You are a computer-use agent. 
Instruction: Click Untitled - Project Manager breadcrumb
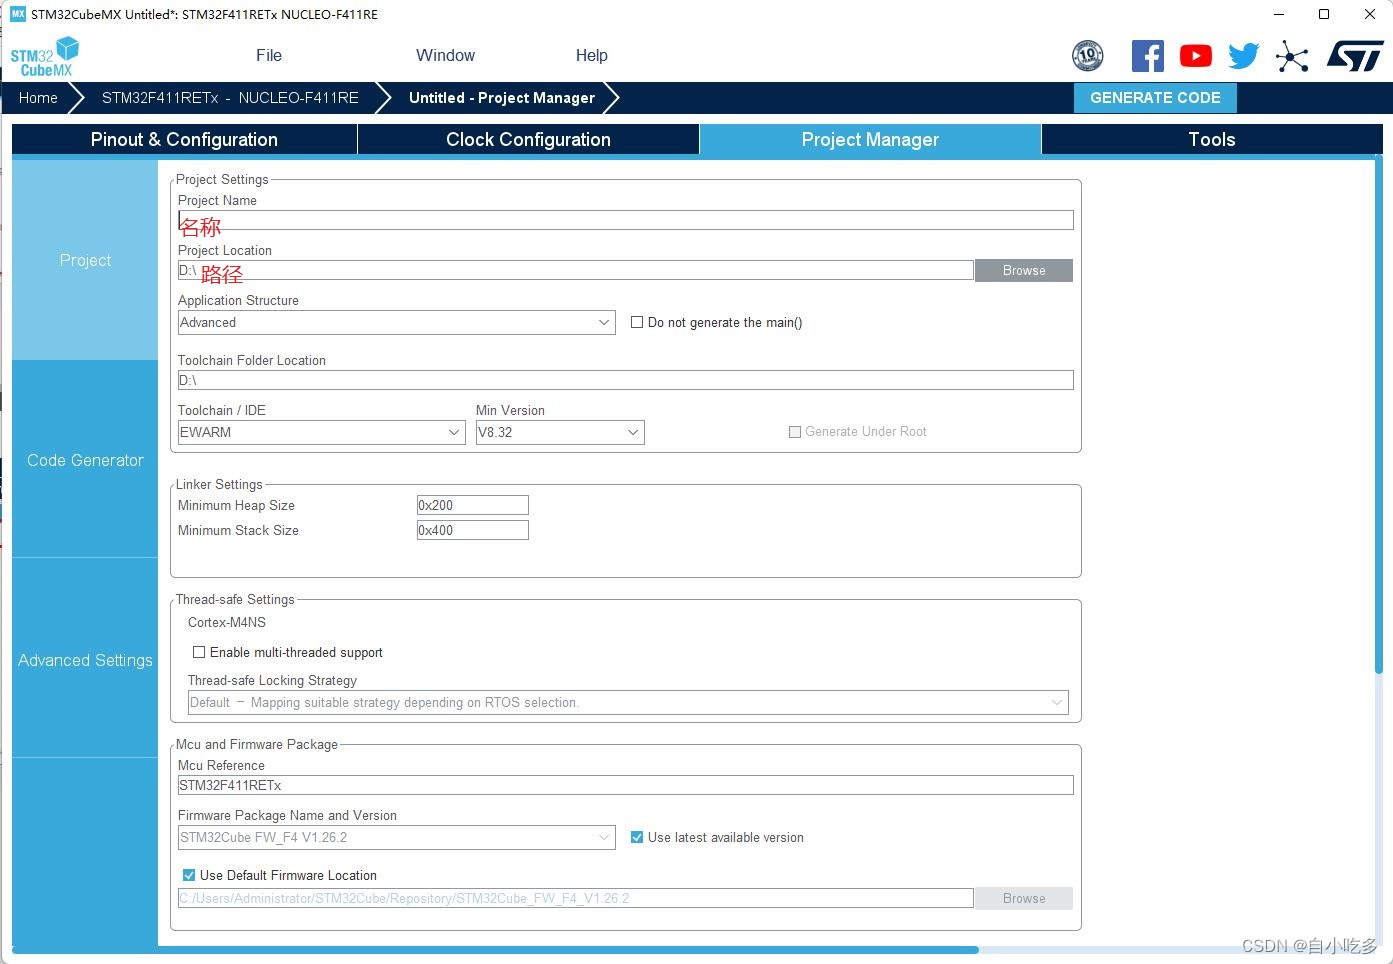(502, 98)
